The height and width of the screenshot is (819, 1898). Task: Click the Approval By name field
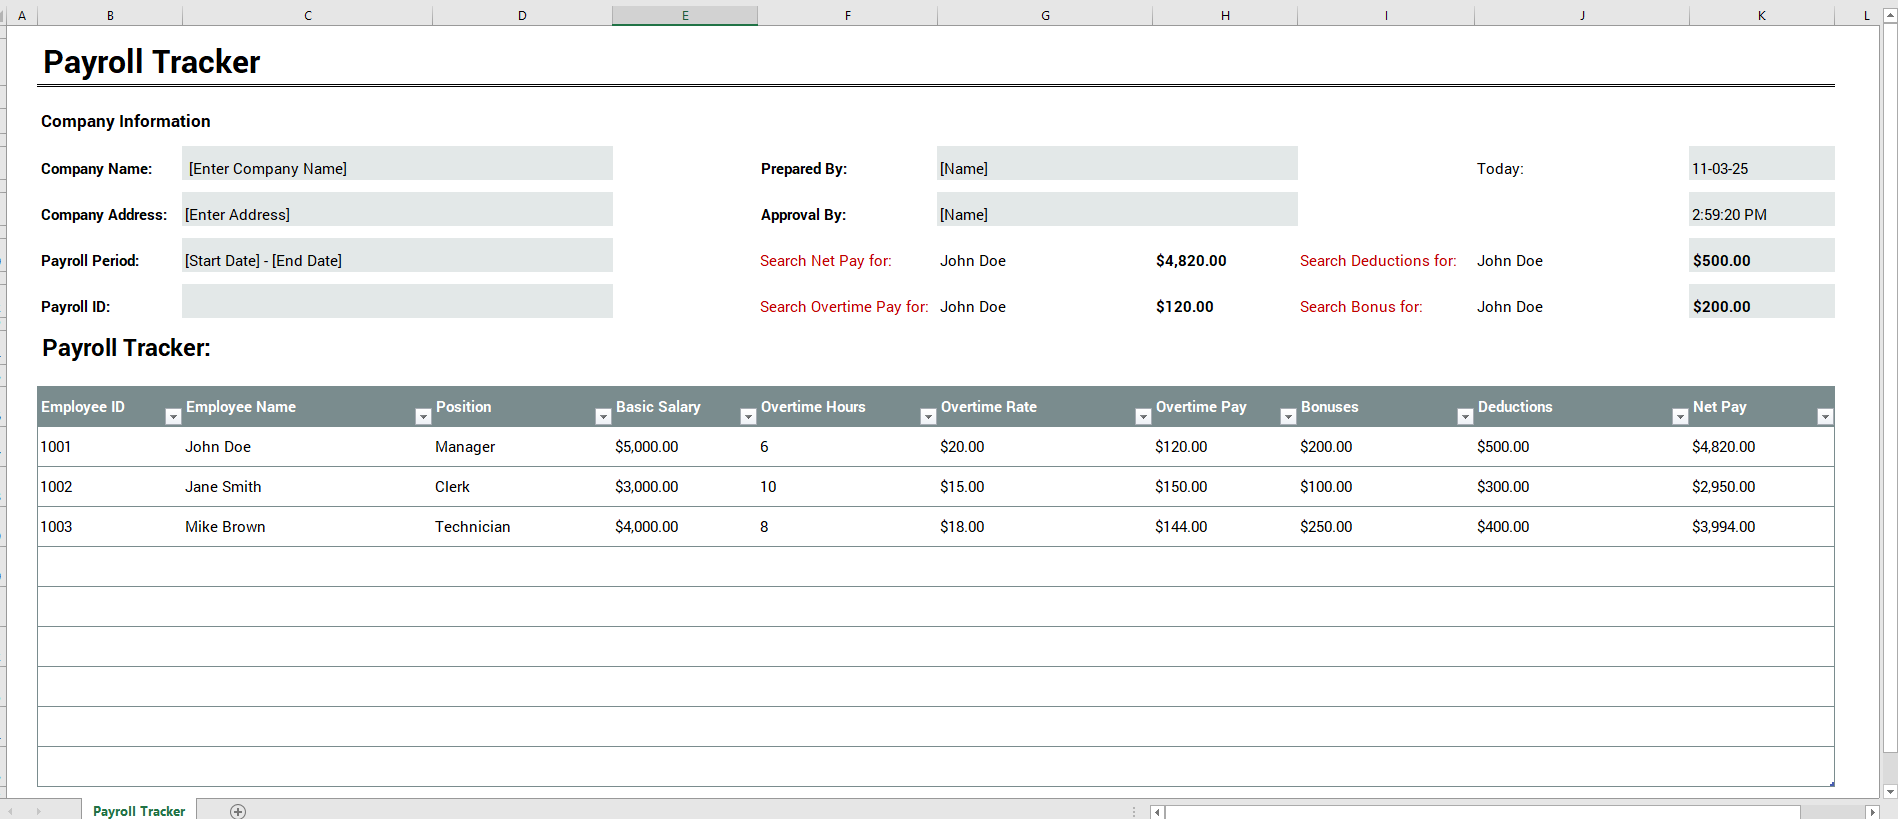(1117, 209)
